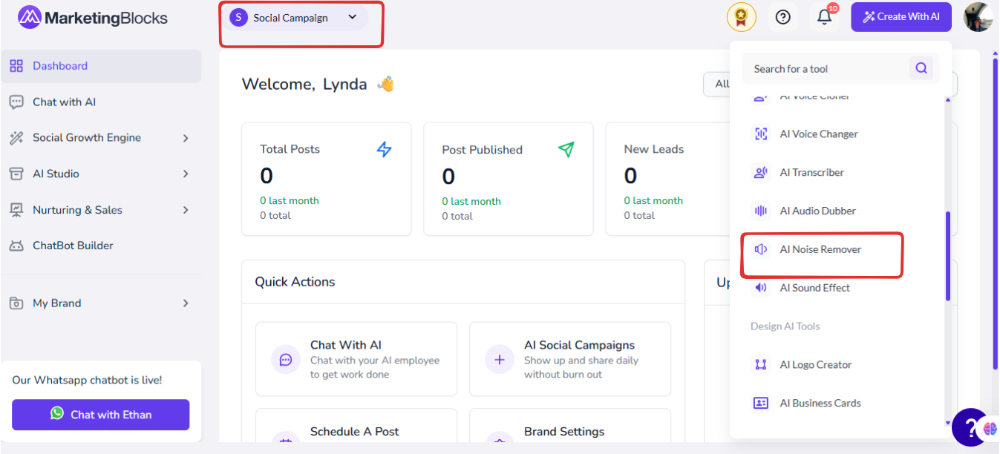This screenshot has height=454, width=1000.
Task: Click the Search for a tool field
Action: tap(840, 68)
